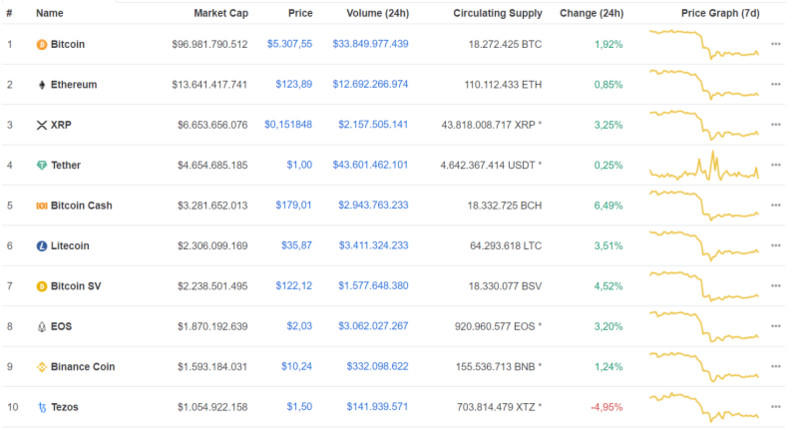Open the Bitcoin SV name link

point(76,286)
